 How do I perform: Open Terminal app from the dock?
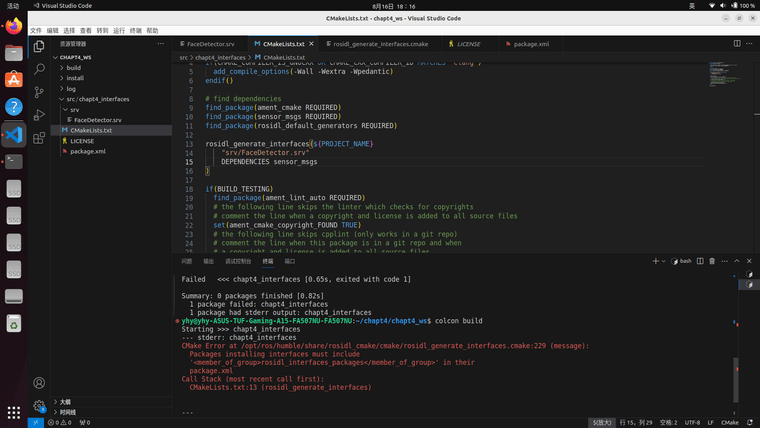(x=14, y=161)
